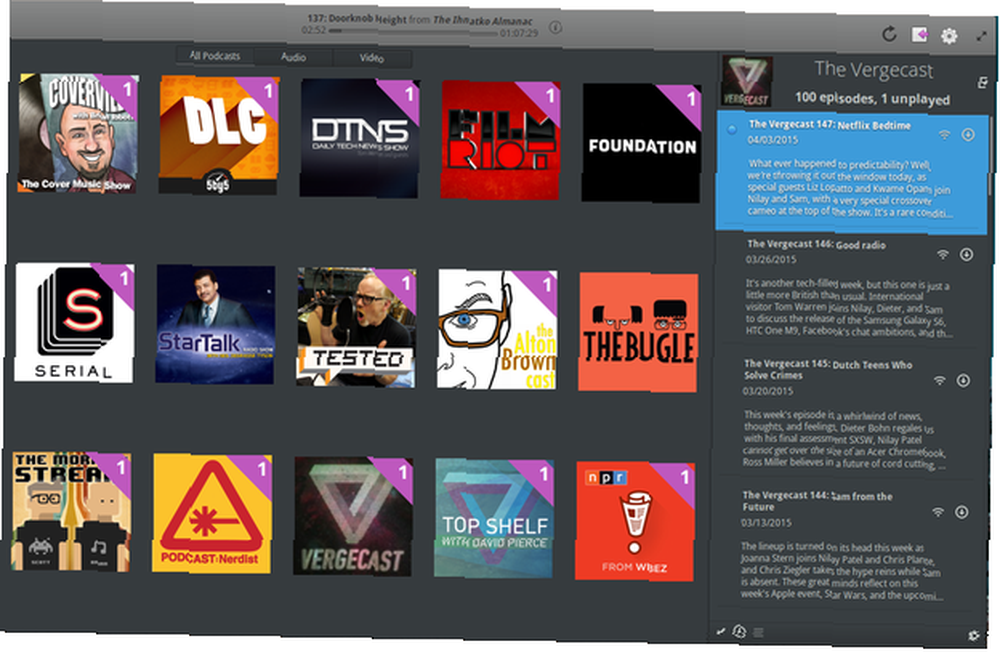Screen dimensions: 1000x652
Task: Refresh podcast feeds with the reload icon
Action: [890, 33]
